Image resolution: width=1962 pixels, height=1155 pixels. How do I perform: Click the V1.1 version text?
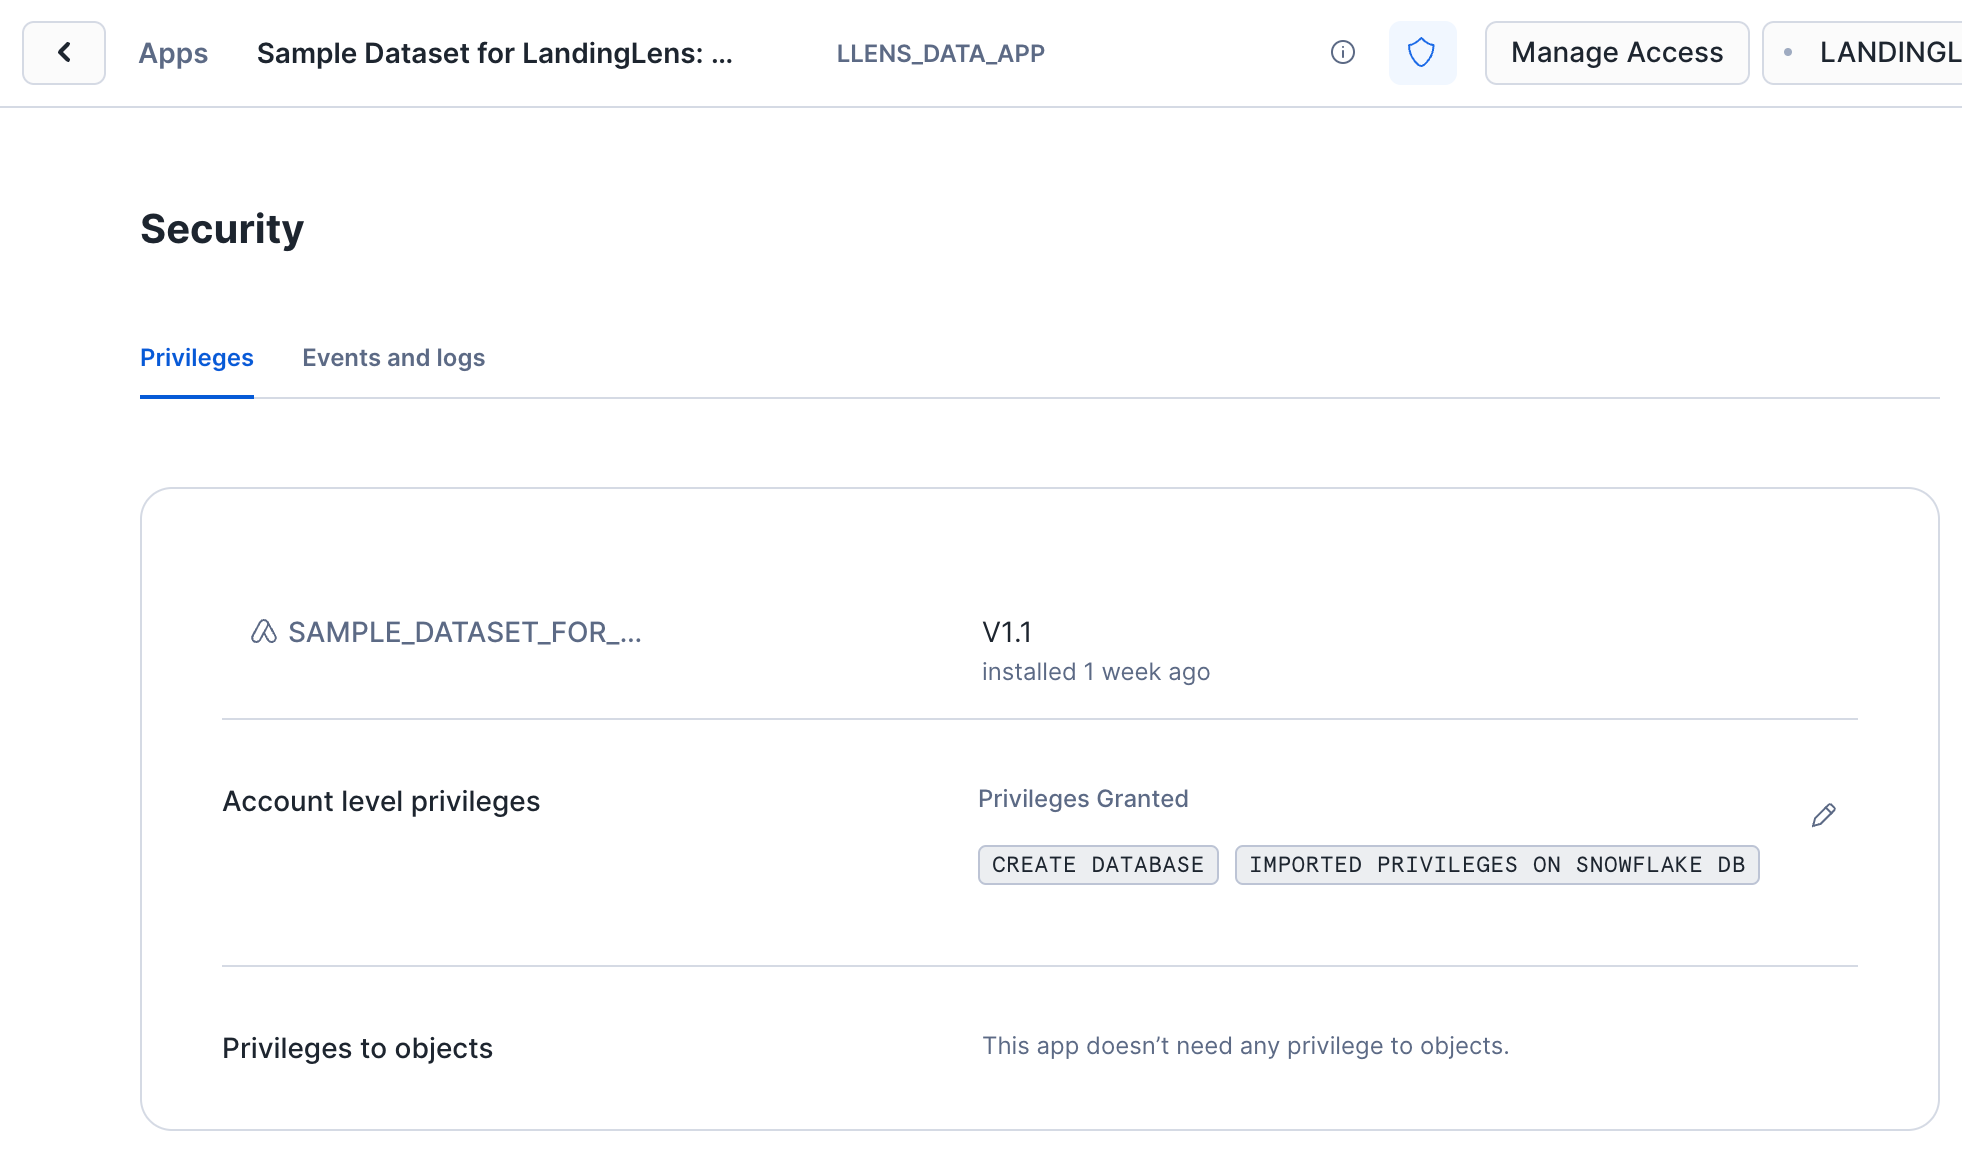(1006, 632)
